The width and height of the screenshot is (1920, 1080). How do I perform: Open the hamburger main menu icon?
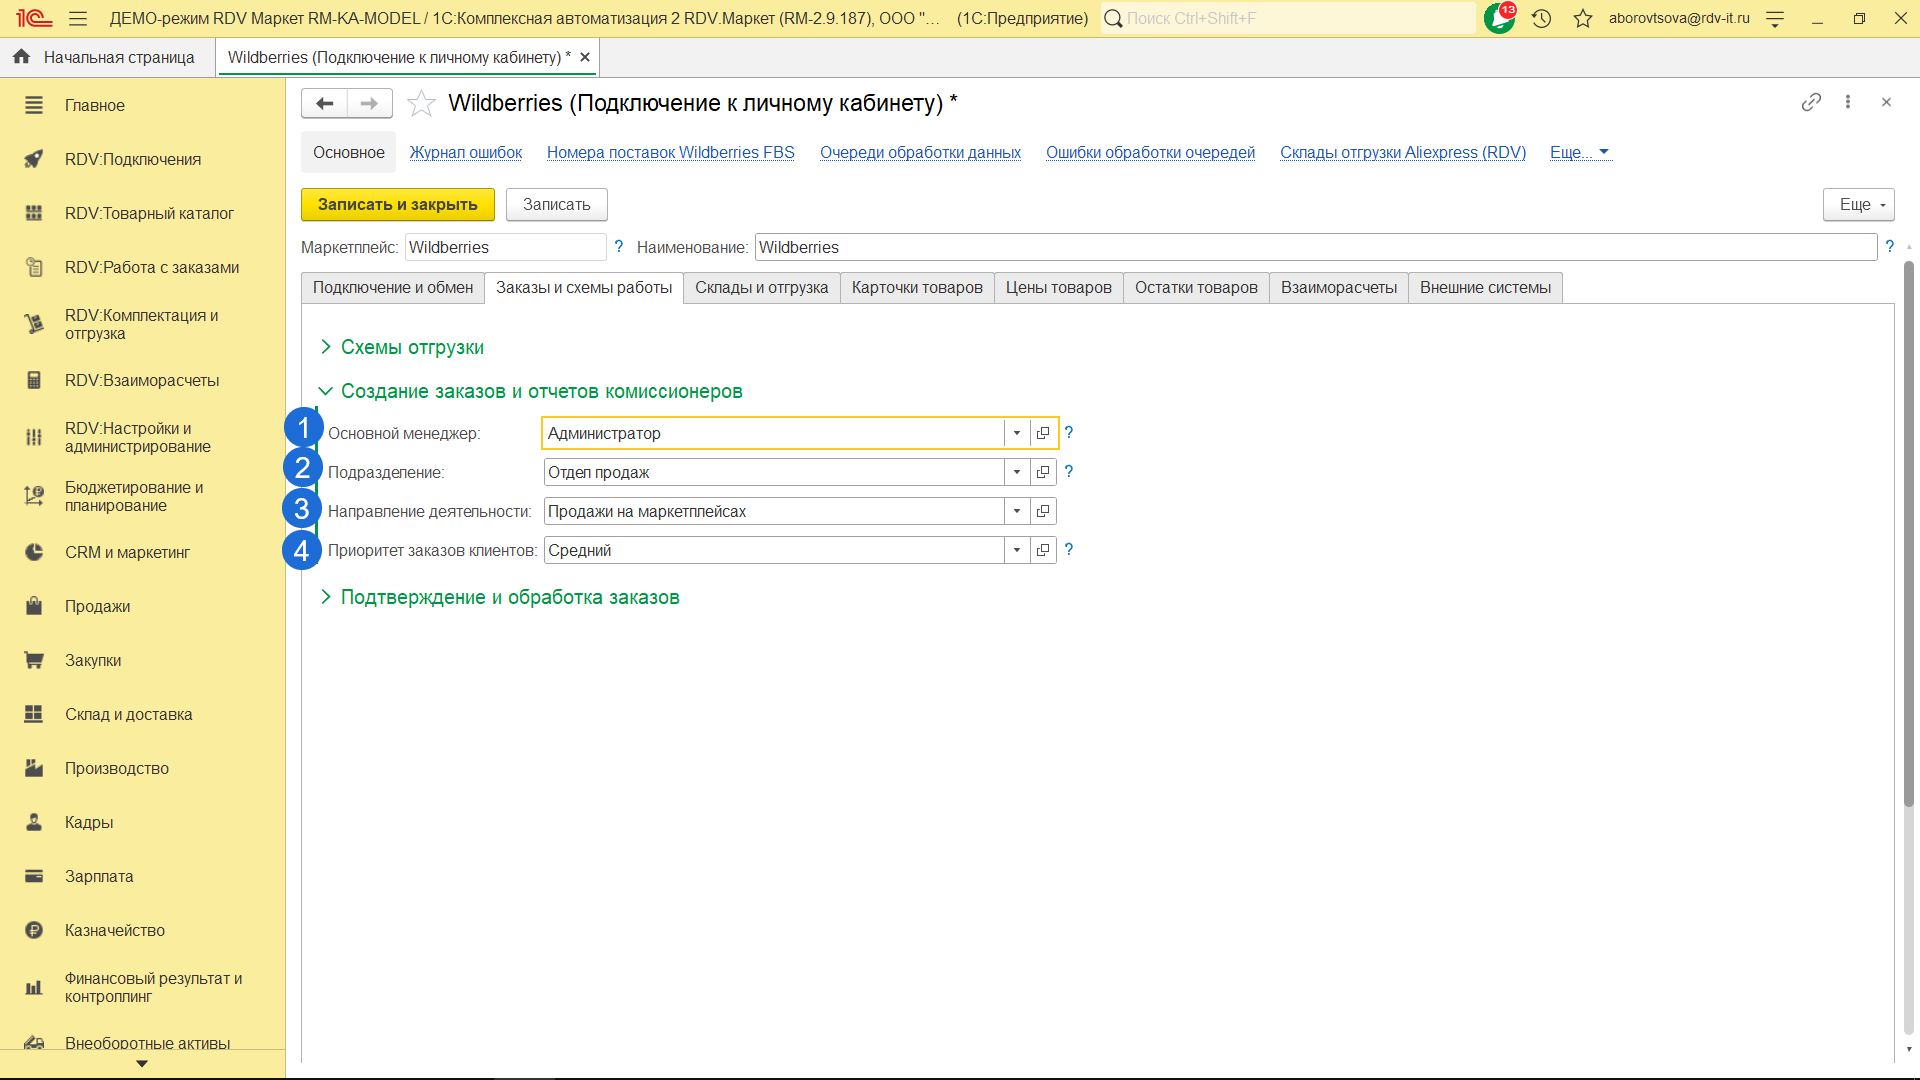78,18
